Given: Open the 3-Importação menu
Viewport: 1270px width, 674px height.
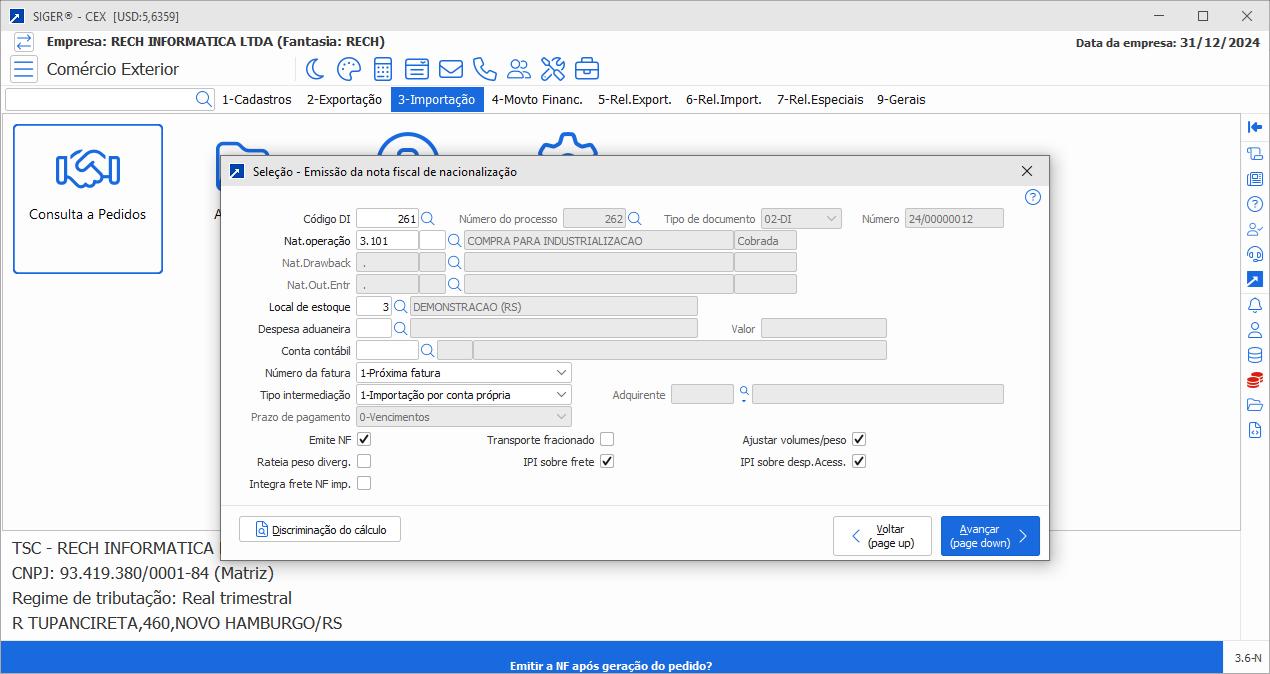Looking at the screenshot, I should pos(436,99).
